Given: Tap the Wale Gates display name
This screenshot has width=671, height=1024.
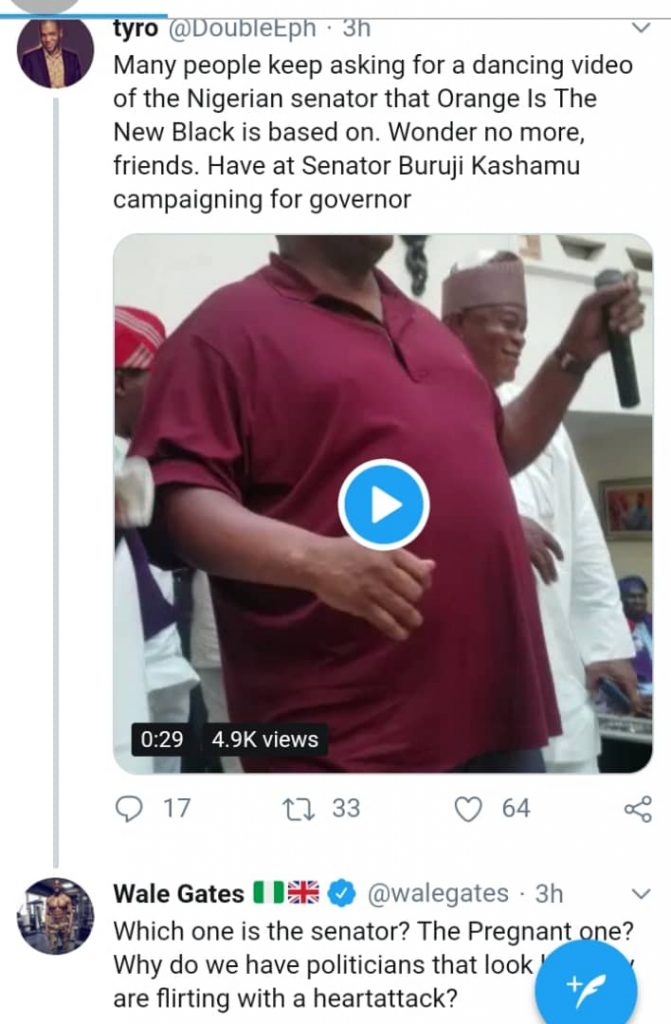Looking at the screenshot, I should pyautogui.click(x=179, y=892).
